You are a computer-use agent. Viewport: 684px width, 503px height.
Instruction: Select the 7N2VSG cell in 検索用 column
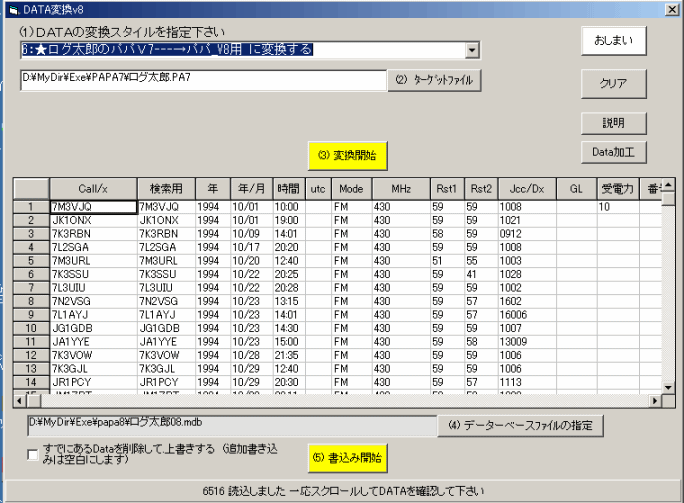tap(166, 301)
